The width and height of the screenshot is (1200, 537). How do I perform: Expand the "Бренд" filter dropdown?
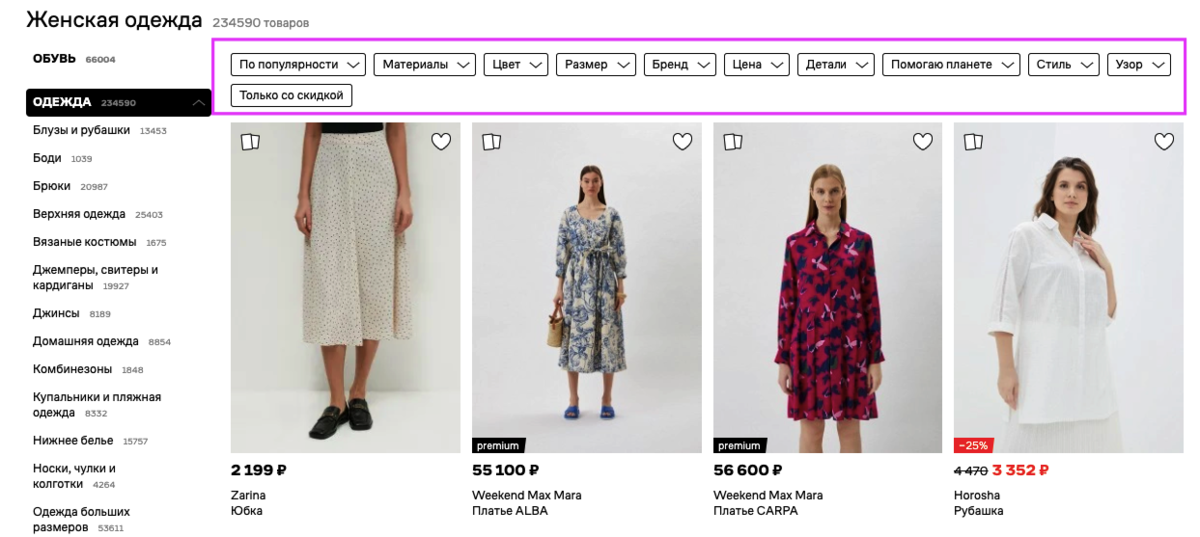[x=680, y=65]
